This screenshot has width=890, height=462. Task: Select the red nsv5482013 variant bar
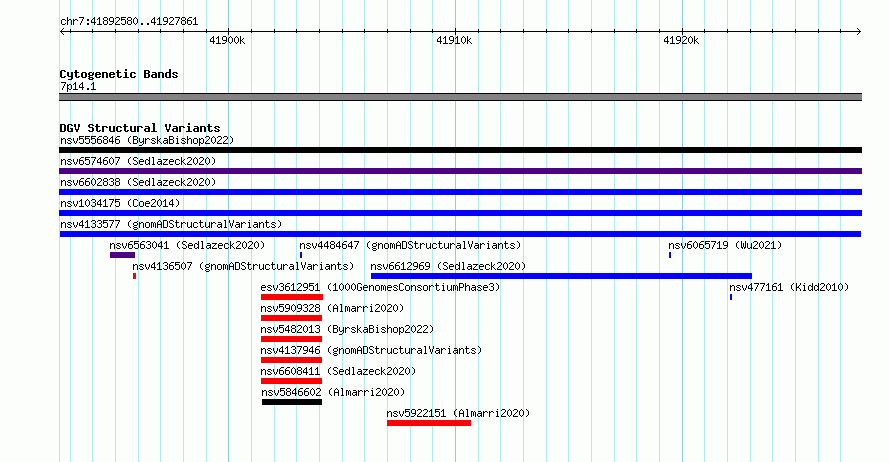click(x=291, y=339)
